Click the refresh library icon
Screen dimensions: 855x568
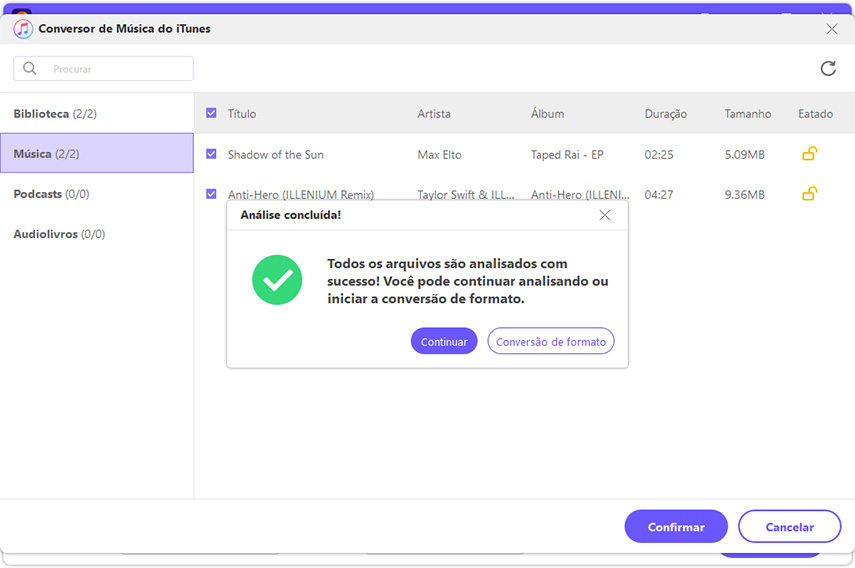pos(828,69)
